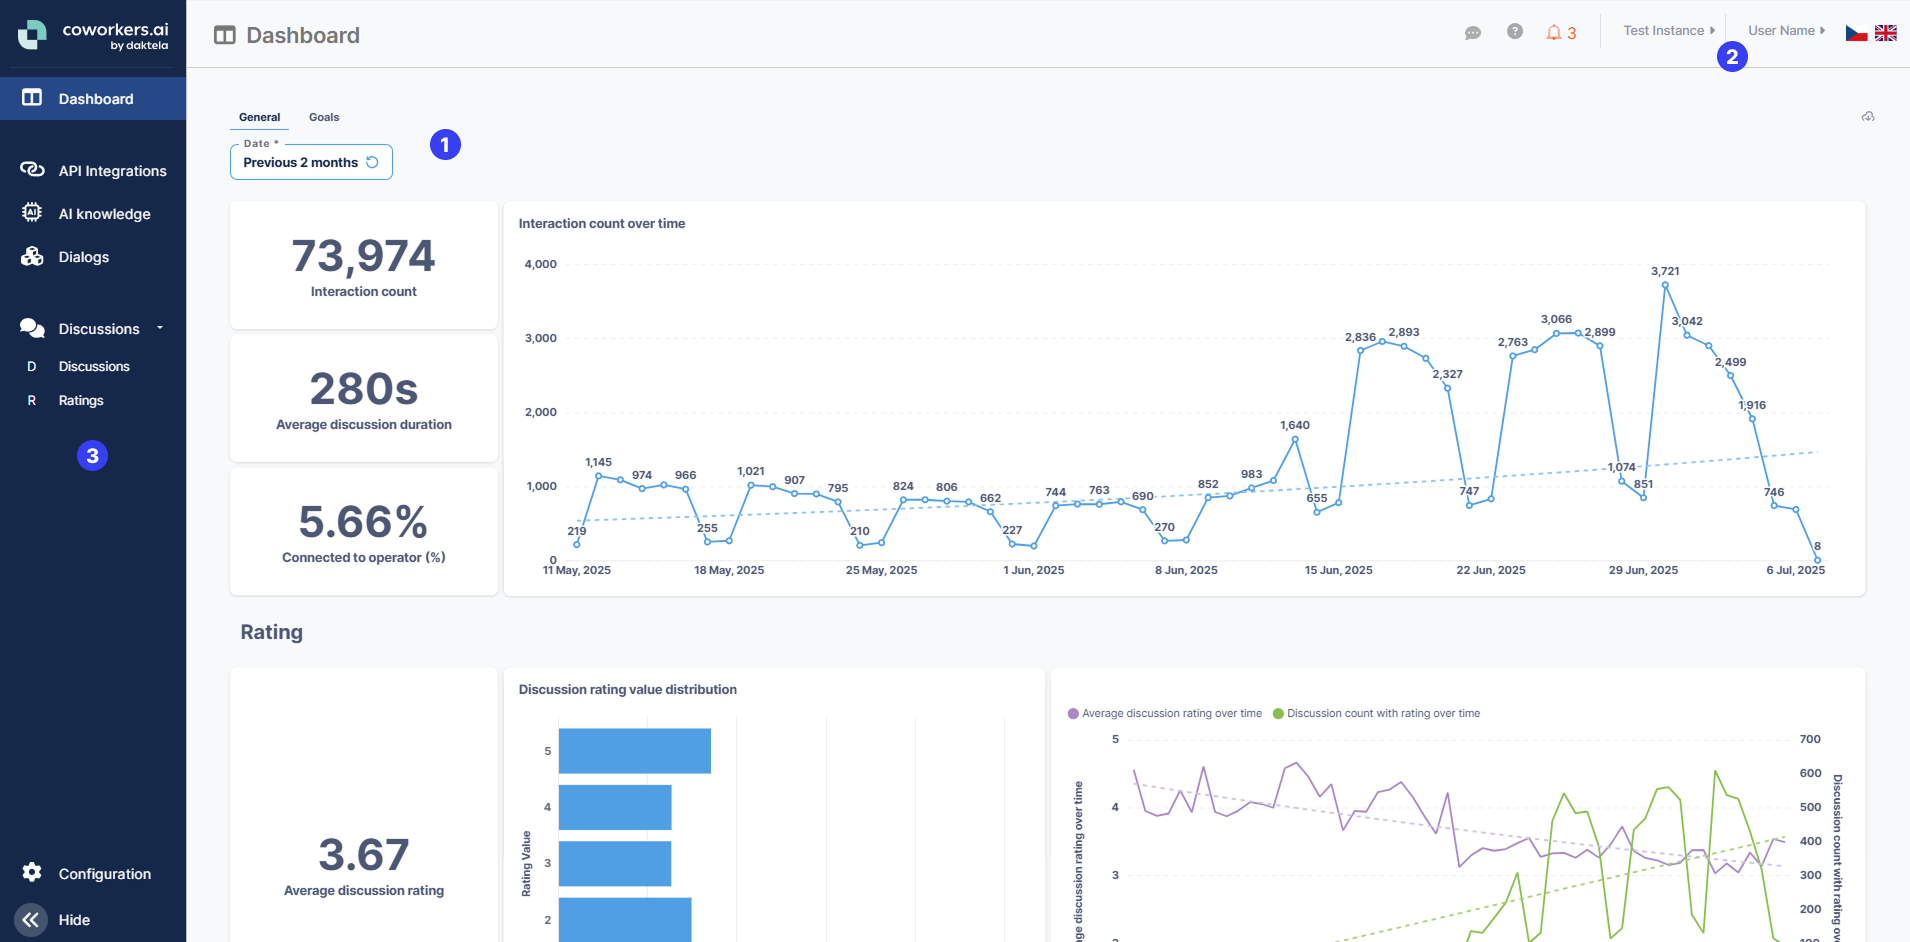Click the 'Previous 2 months' date field
The width and height of the screenshot is (1910, 942).
300,162
